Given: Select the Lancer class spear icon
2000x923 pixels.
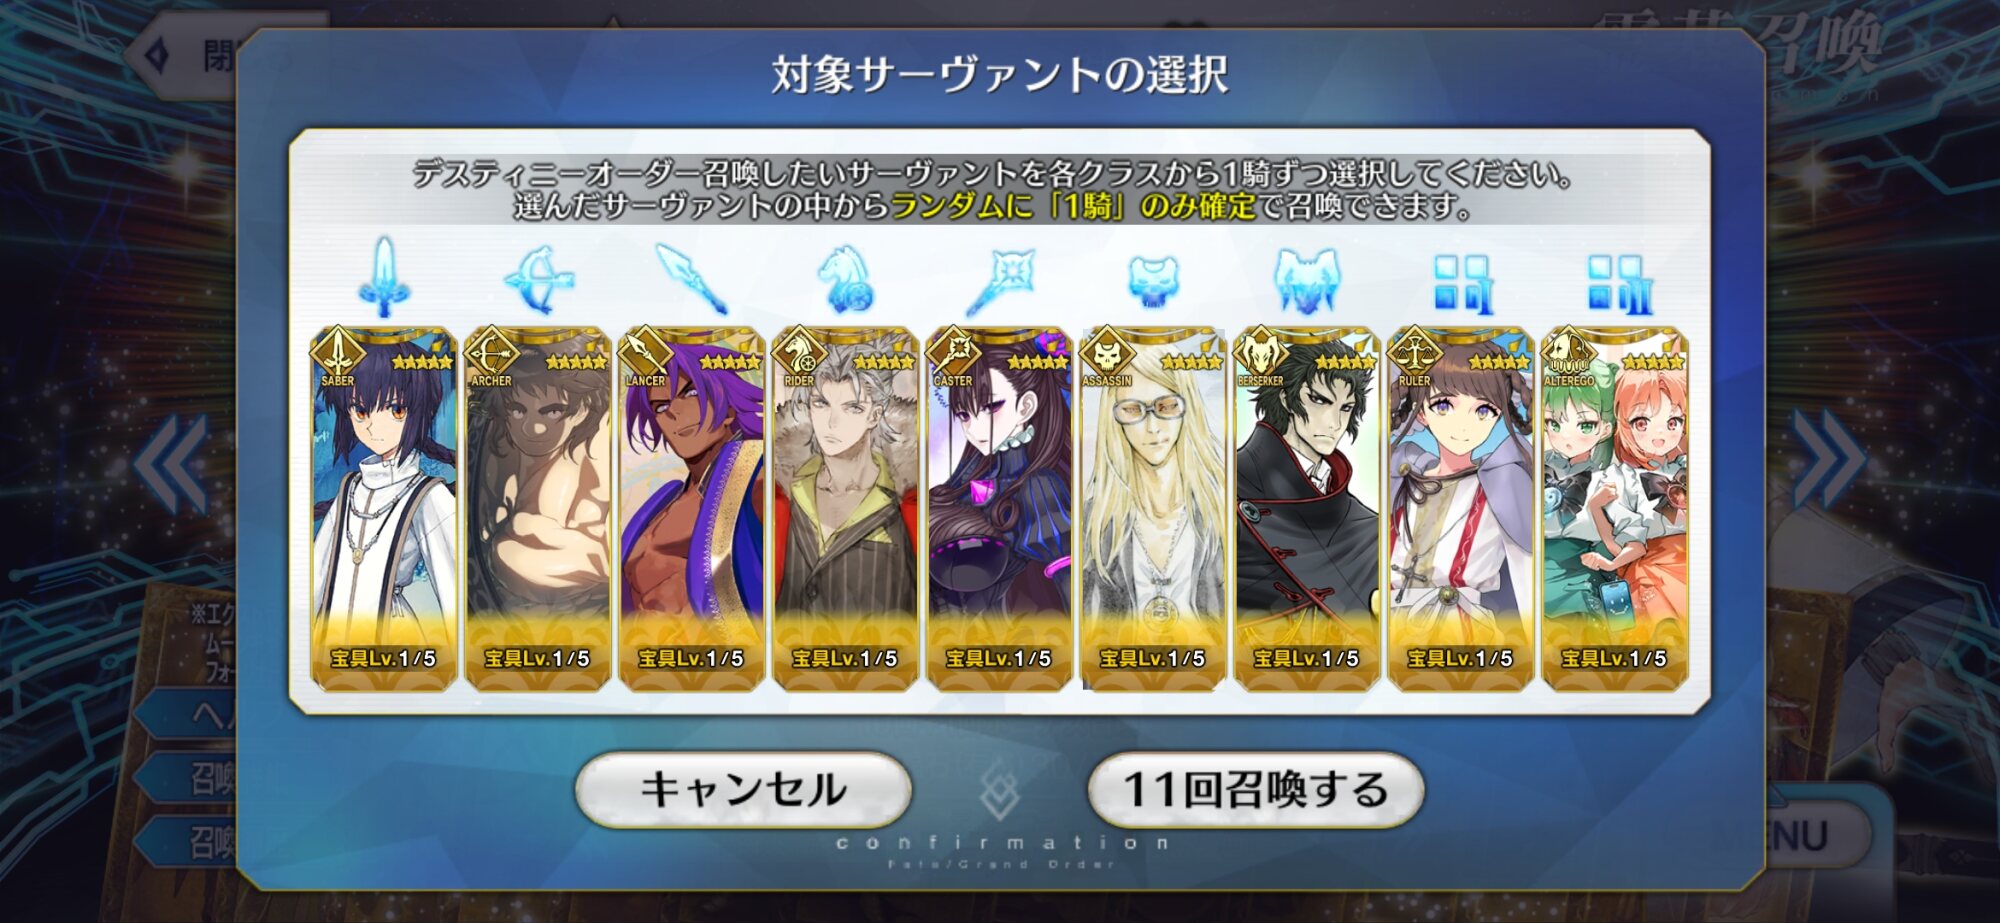Looking at the screenshot, I should coord(691,279).
